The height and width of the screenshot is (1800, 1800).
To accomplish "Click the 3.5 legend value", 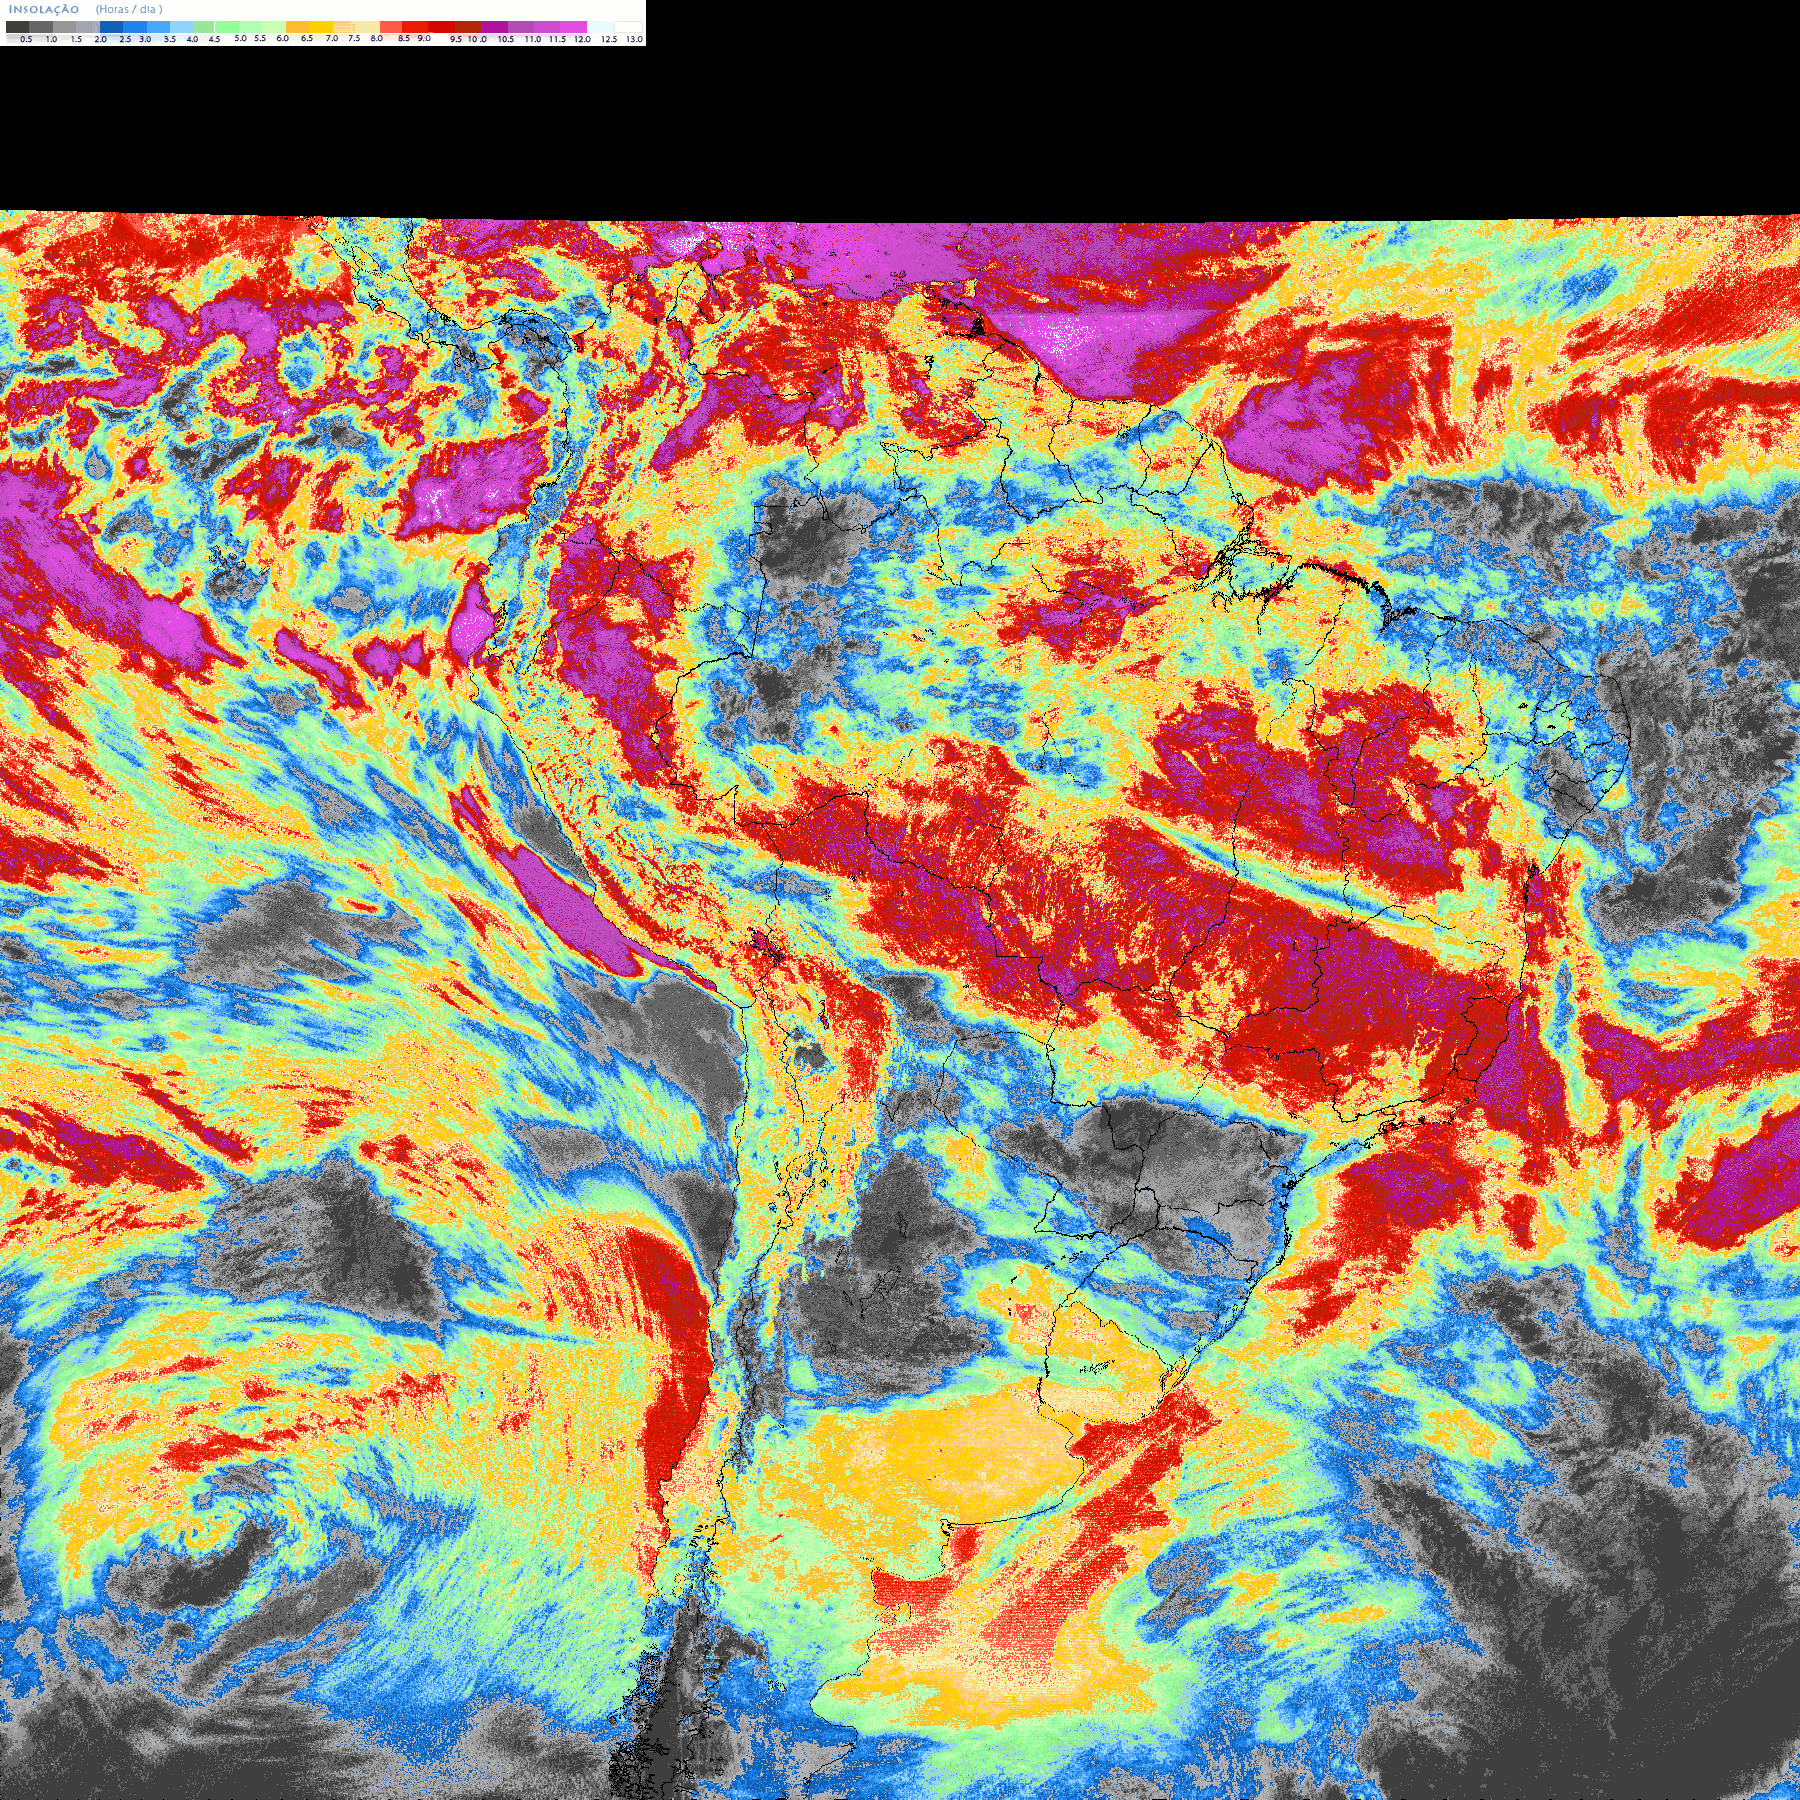I will [170, 39].
